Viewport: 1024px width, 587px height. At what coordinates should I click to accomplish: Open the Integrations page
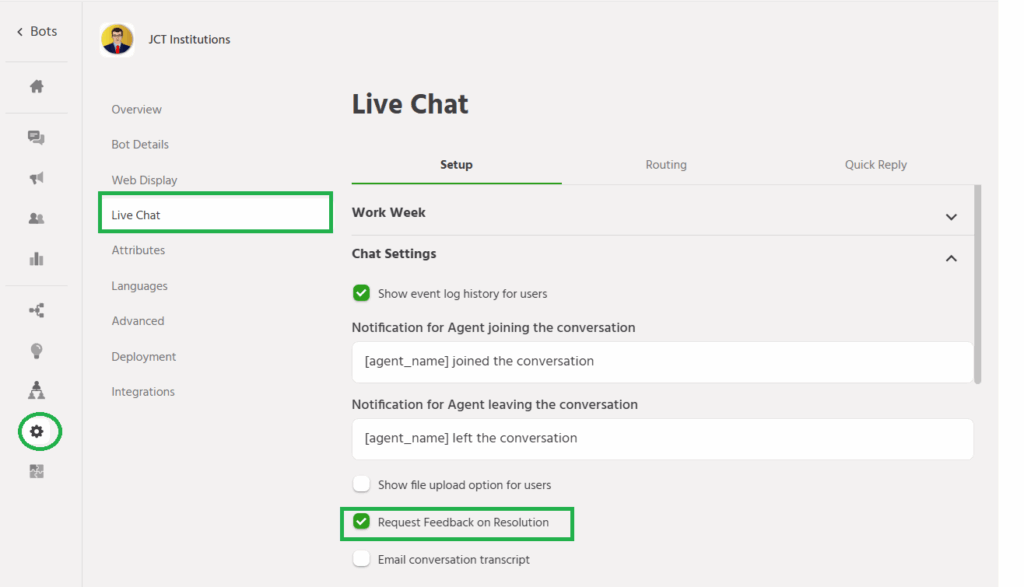point(143,392)
